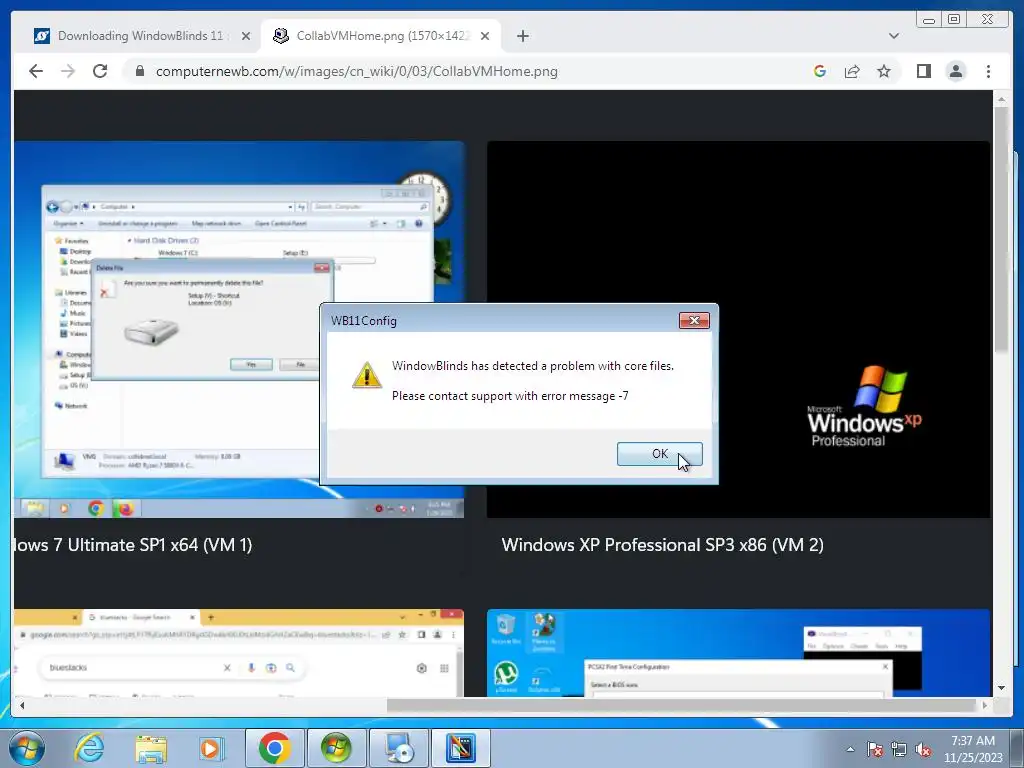Open a new browser tab
This screenshot has height=768, width=1024.
522,36
